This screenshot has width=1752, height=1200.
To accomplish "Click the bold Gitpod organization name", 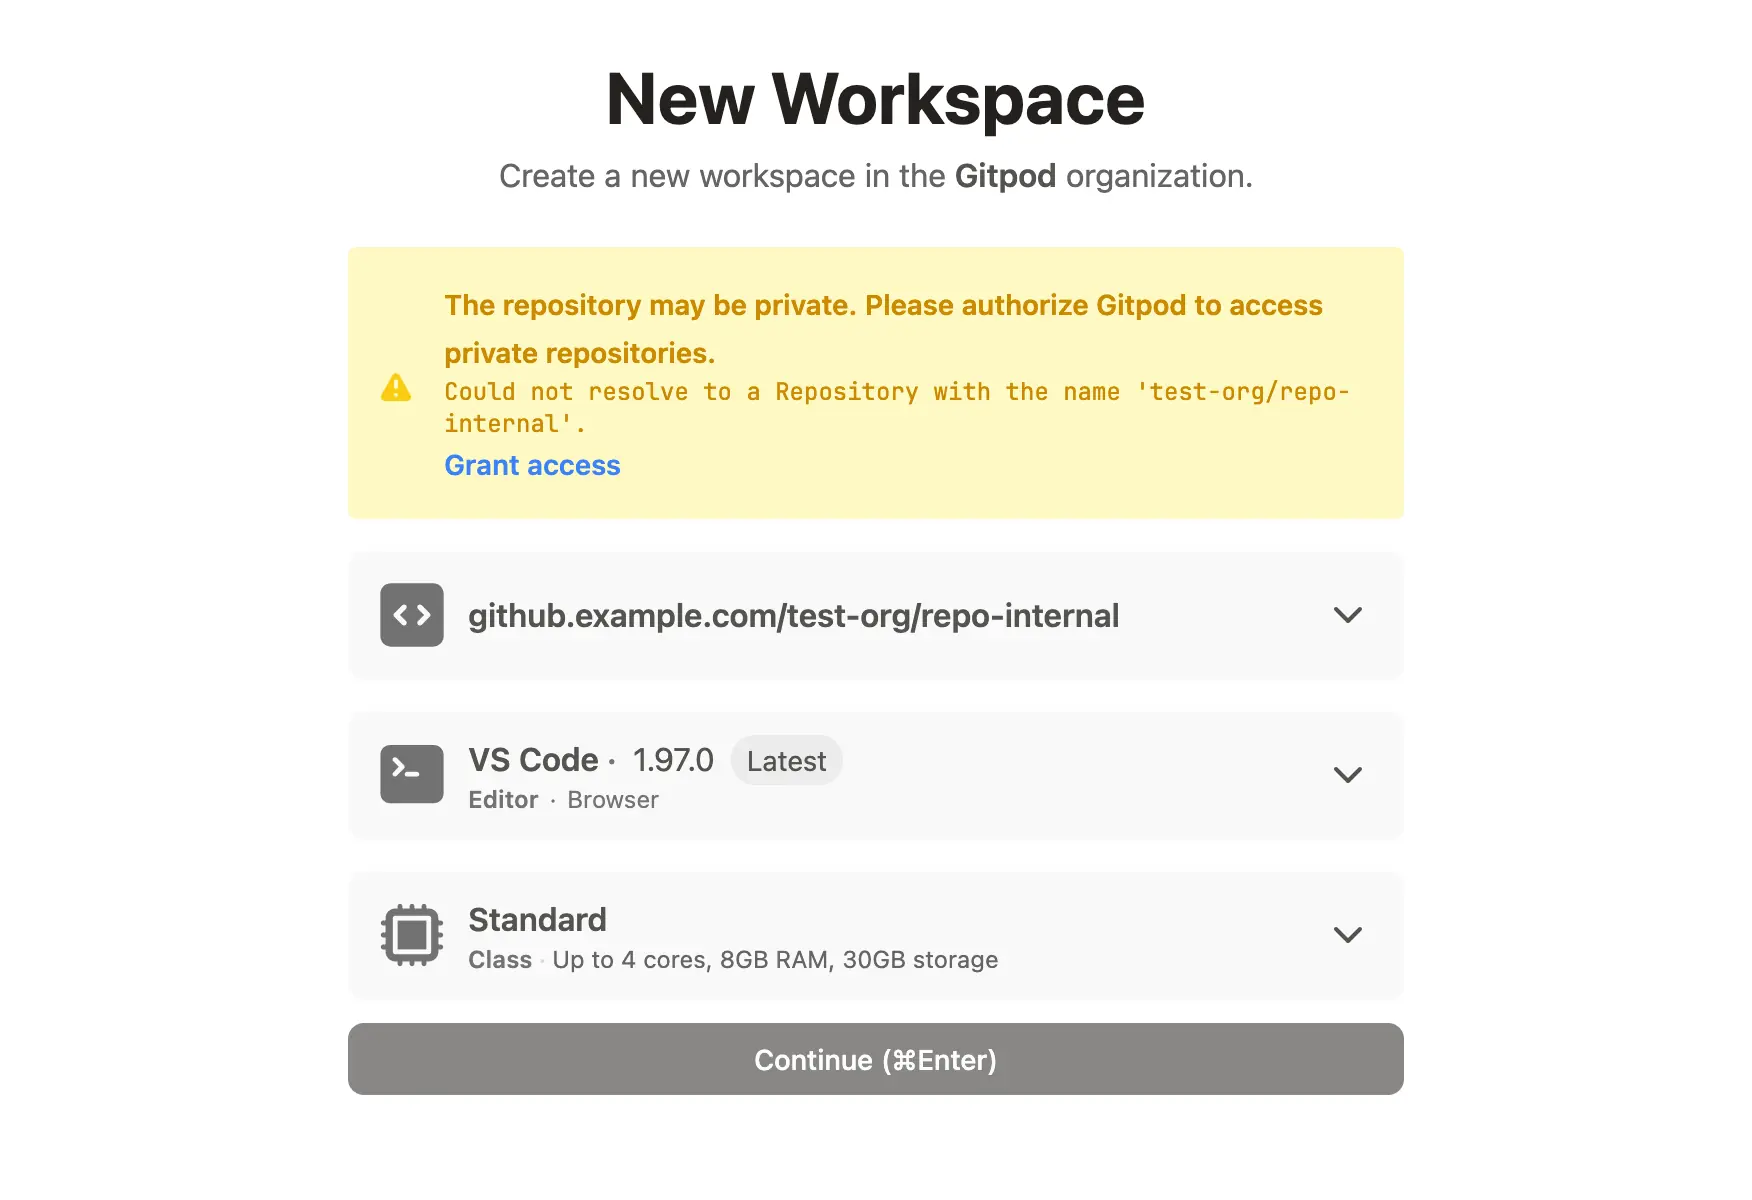I will 1005,176.
